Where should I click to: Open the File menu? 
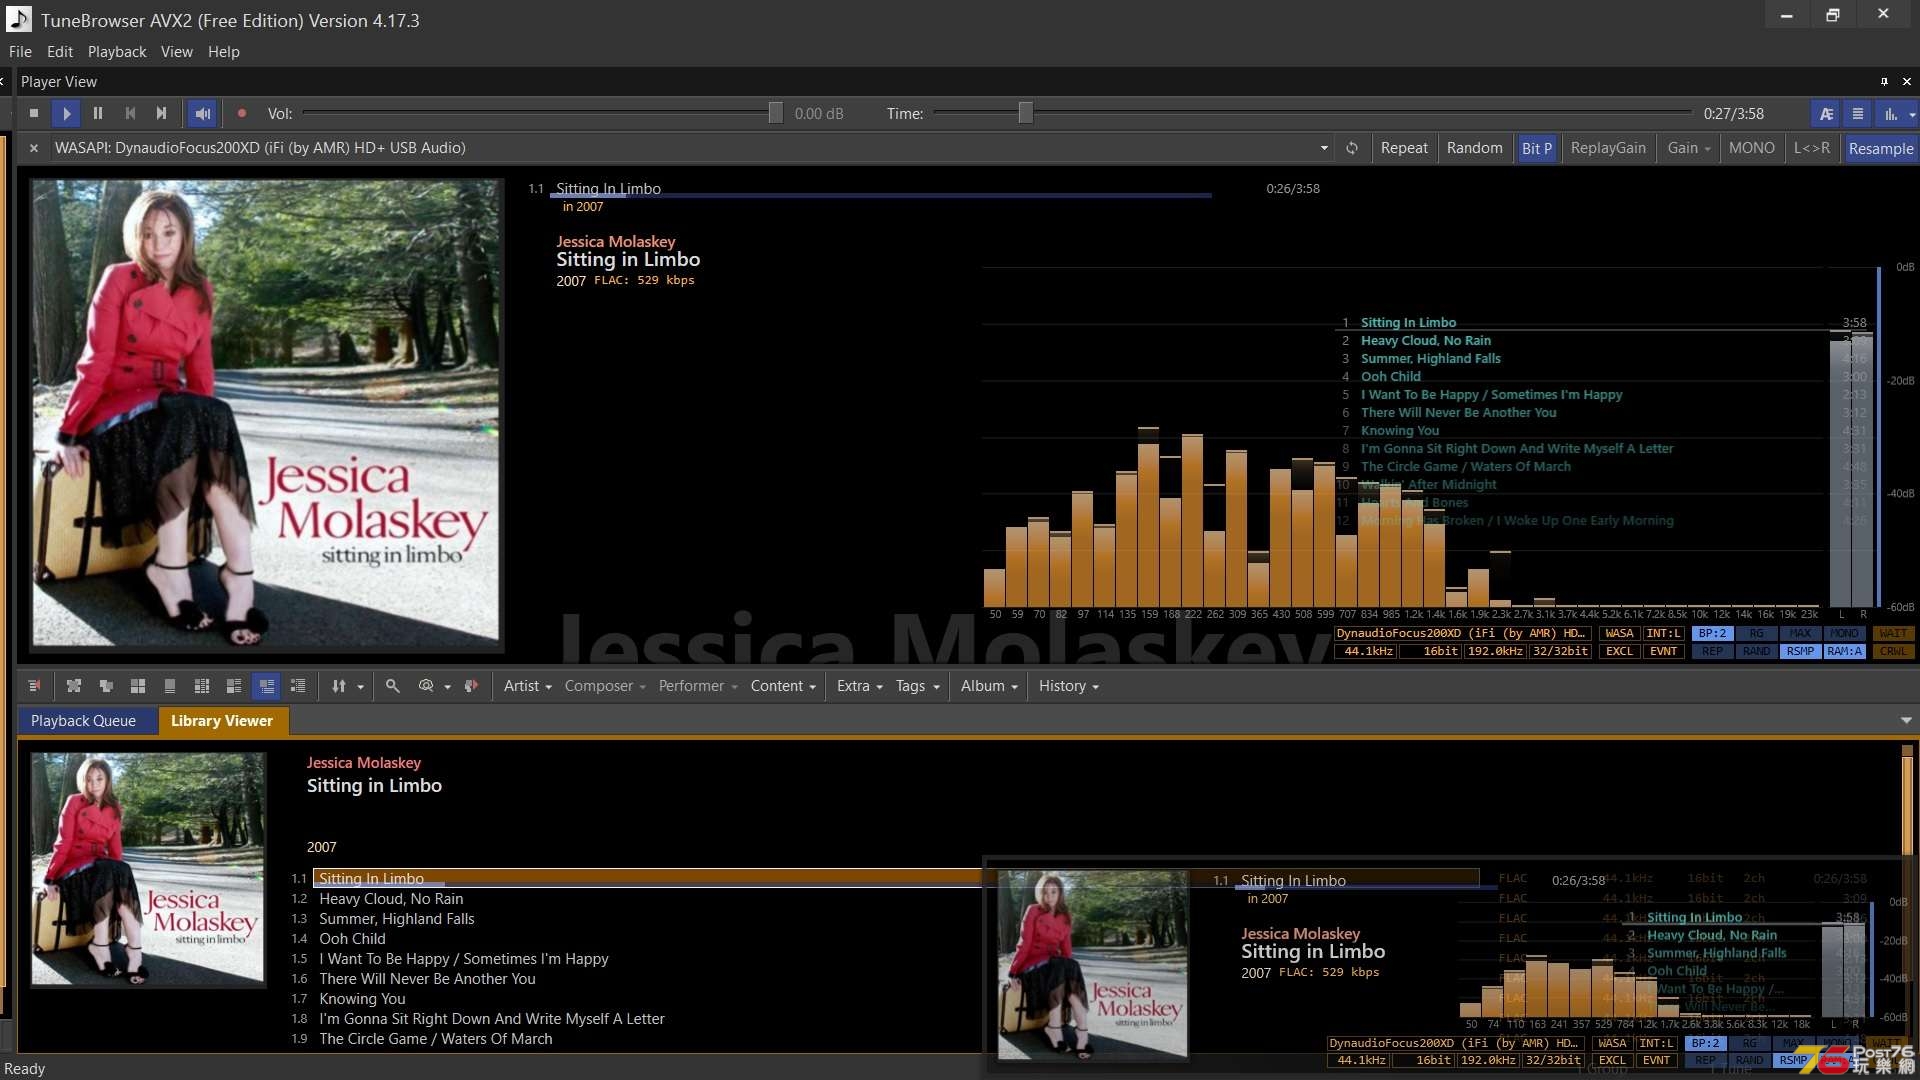(20, 52)
